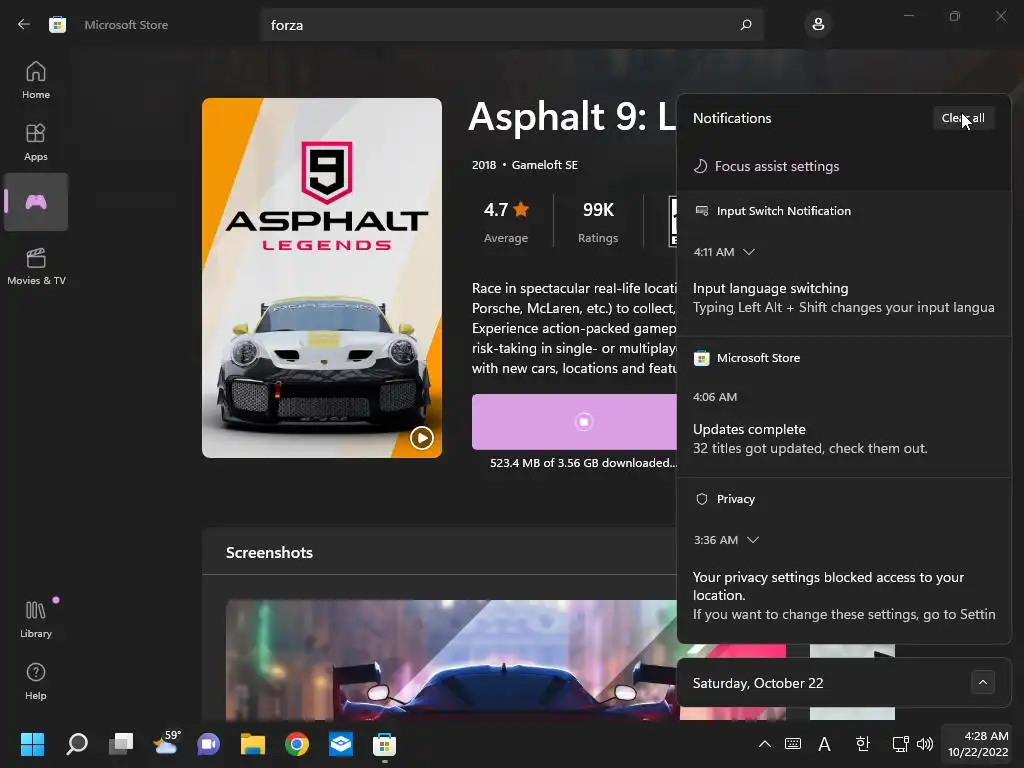1024x768 pixels.
Task: Open the weather widget showing 59°
Action: pos(166,744)
